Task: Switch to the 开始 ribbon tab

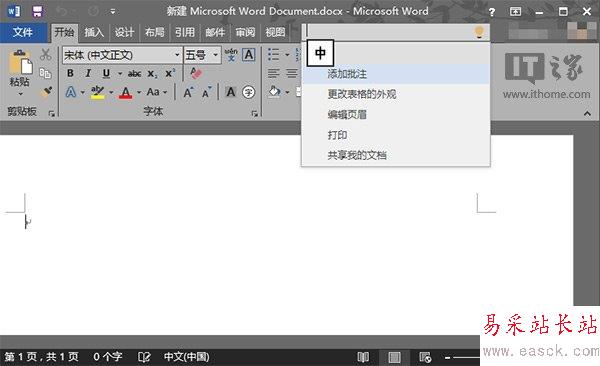Action: (64, 32)
